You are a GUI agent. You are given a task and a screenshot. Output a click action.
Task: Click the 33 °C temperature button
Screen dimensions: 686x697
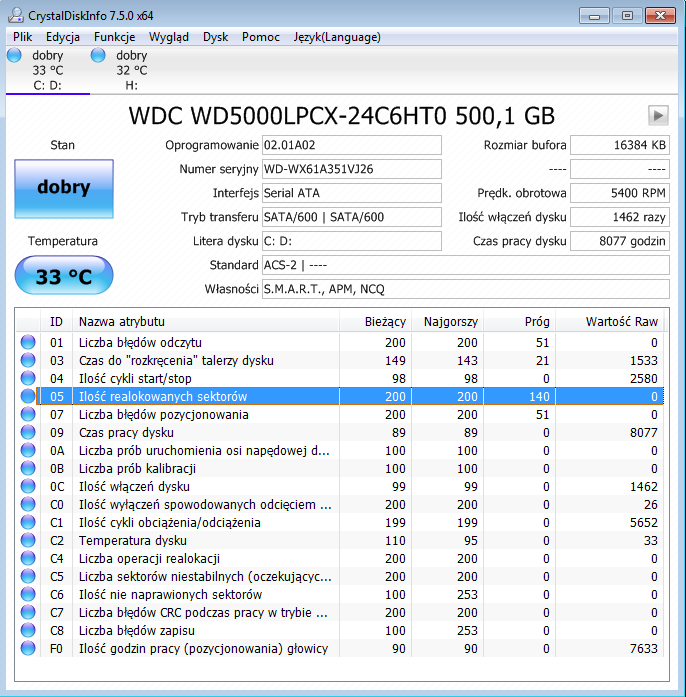click(x=64, y=275)
